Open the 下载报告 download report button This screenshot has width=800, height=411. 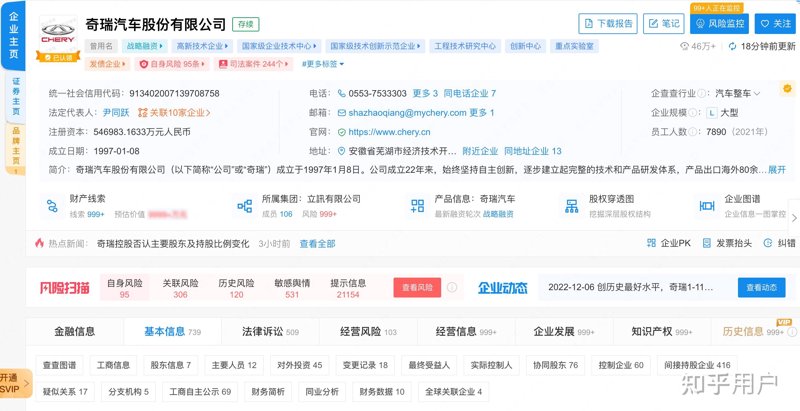[x=608, y=23]
